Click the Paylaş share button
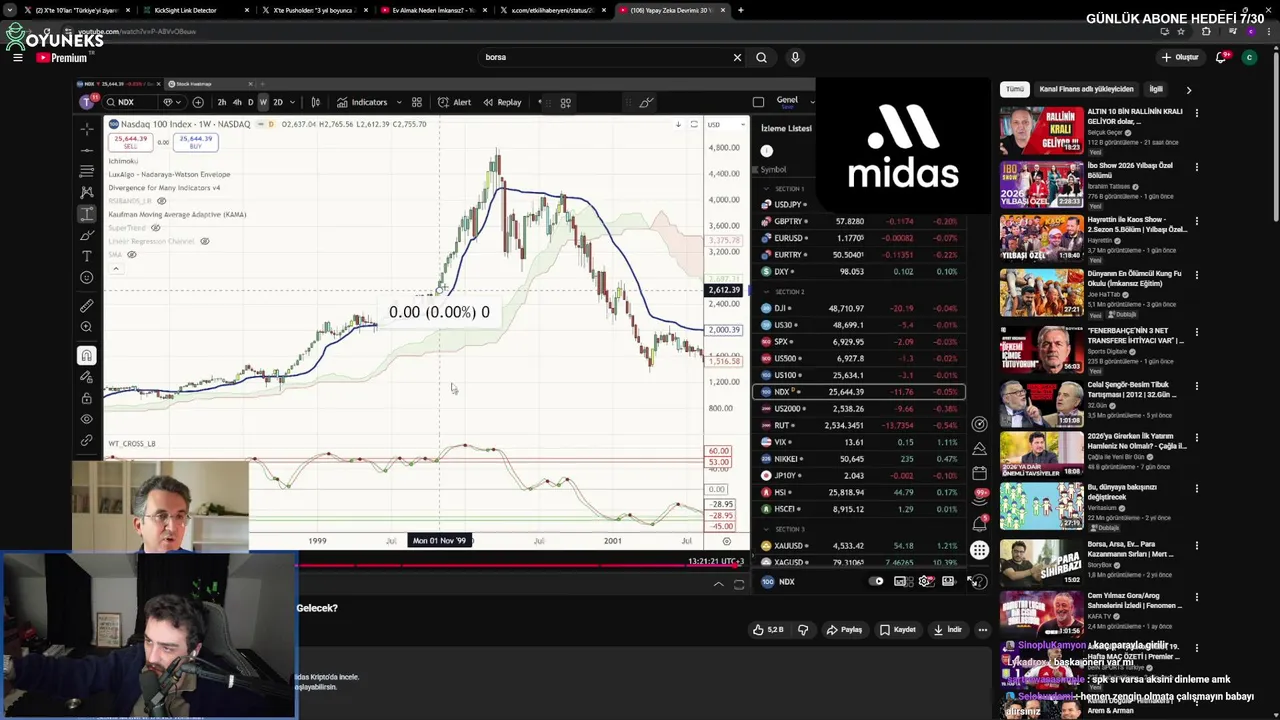Image resolution: width=1280 pixels, height=720 pixels. (x=844, y=630)
